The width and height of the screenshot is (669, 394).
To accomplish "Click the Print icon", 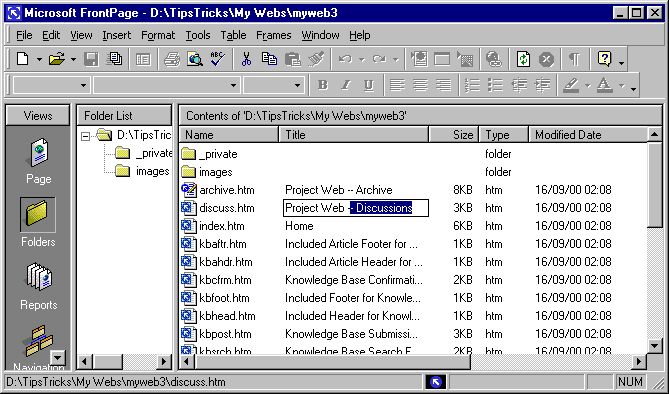I will point(172,59).
